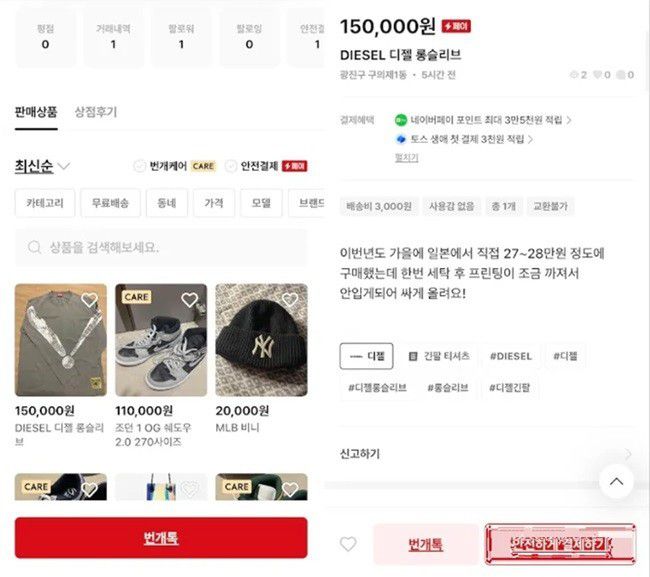
Task: Select the 판매상품 tab
Action: [36, 112]
